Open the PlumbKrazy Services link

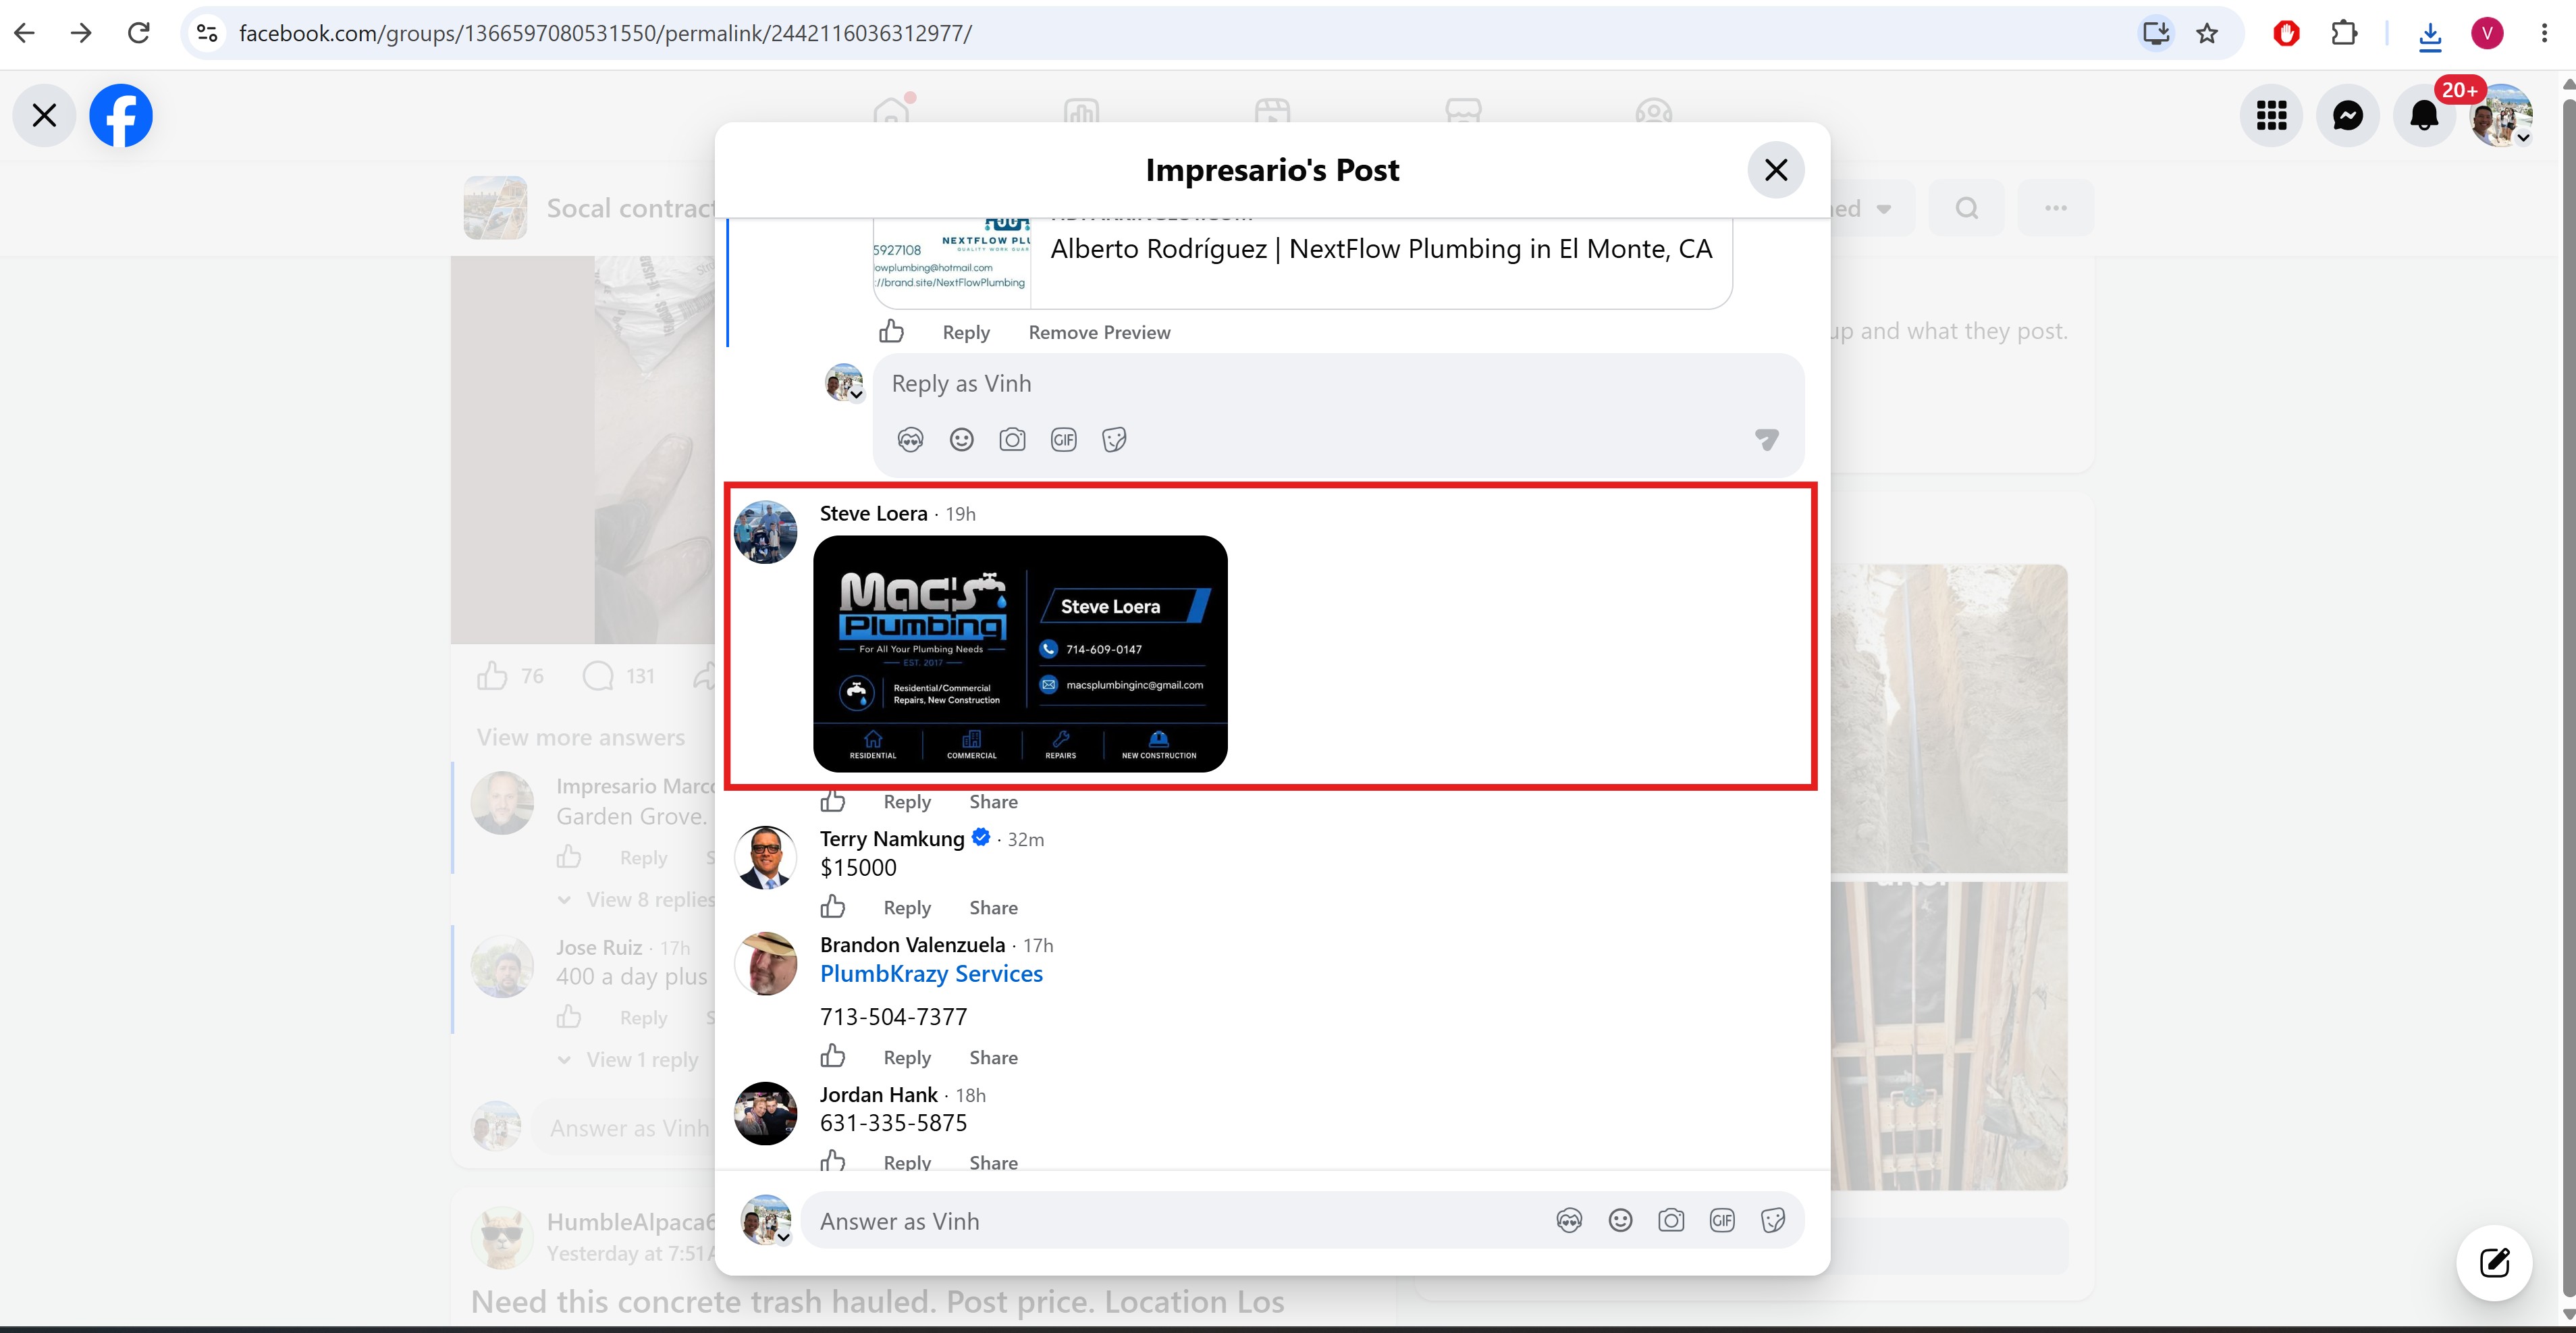click(x=931, y=974)
